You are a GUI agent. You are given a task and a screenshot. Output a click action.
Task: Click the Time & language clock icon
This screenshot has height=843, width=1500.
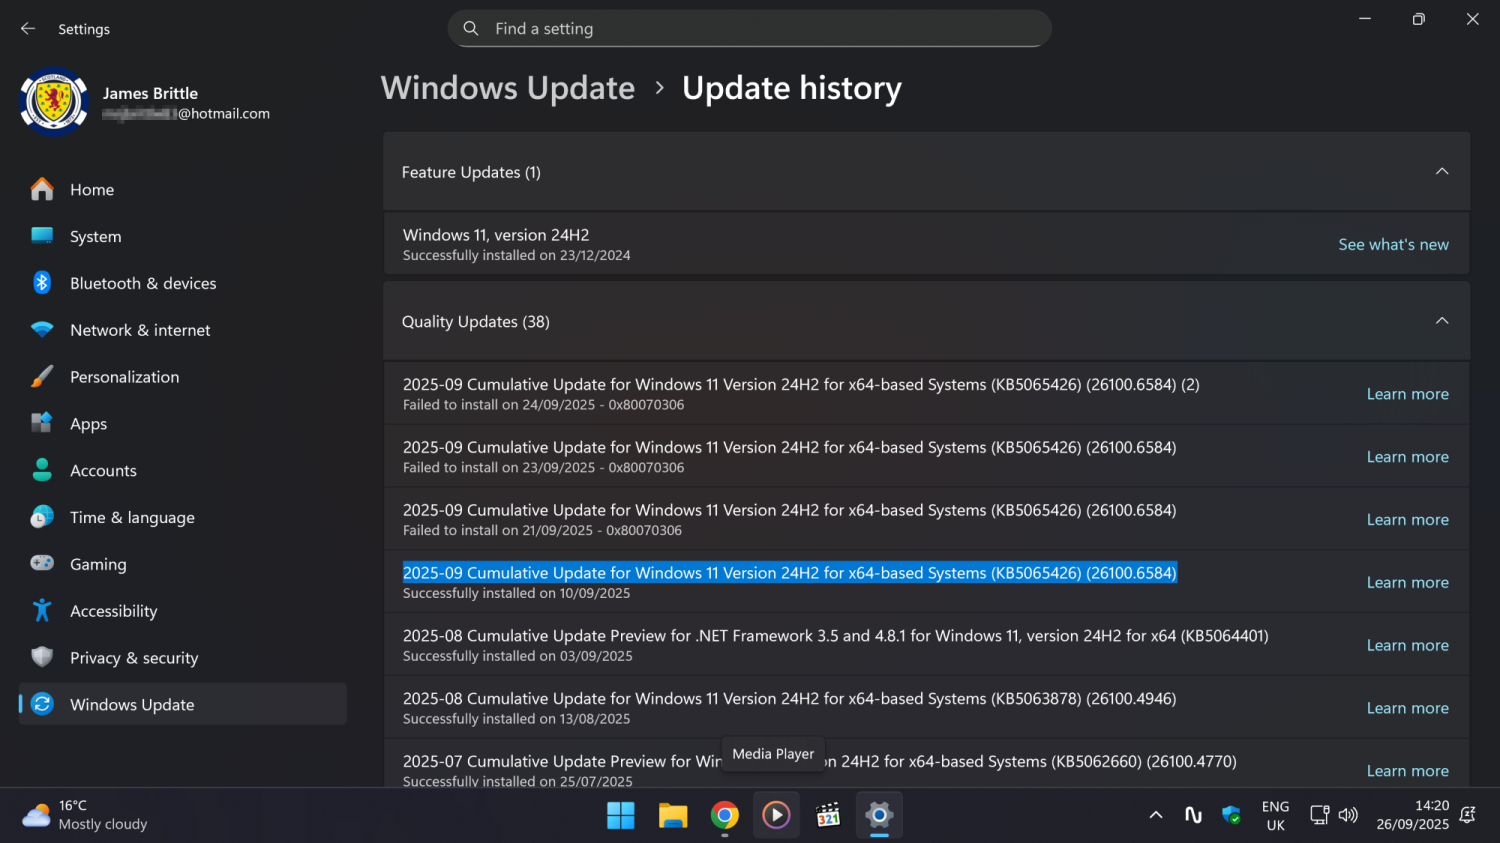point(42,517)
